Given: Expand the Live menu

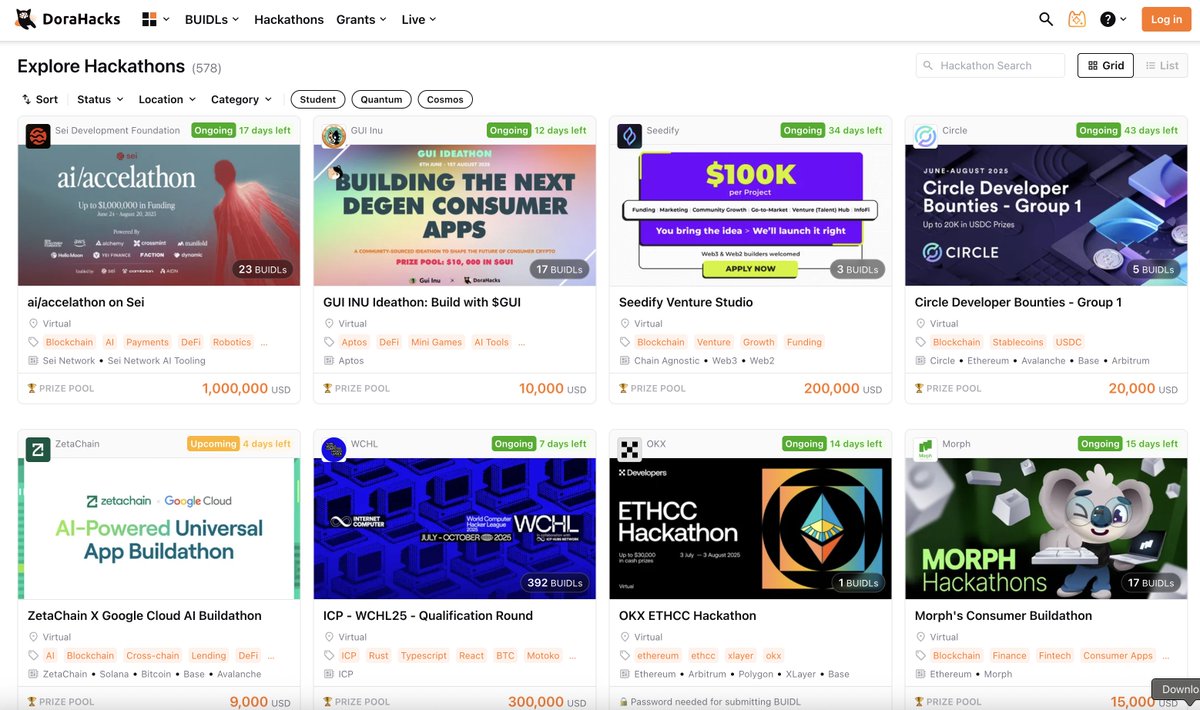Looking at the screenshot, I should pyautogui.click(x=418, y=19).
